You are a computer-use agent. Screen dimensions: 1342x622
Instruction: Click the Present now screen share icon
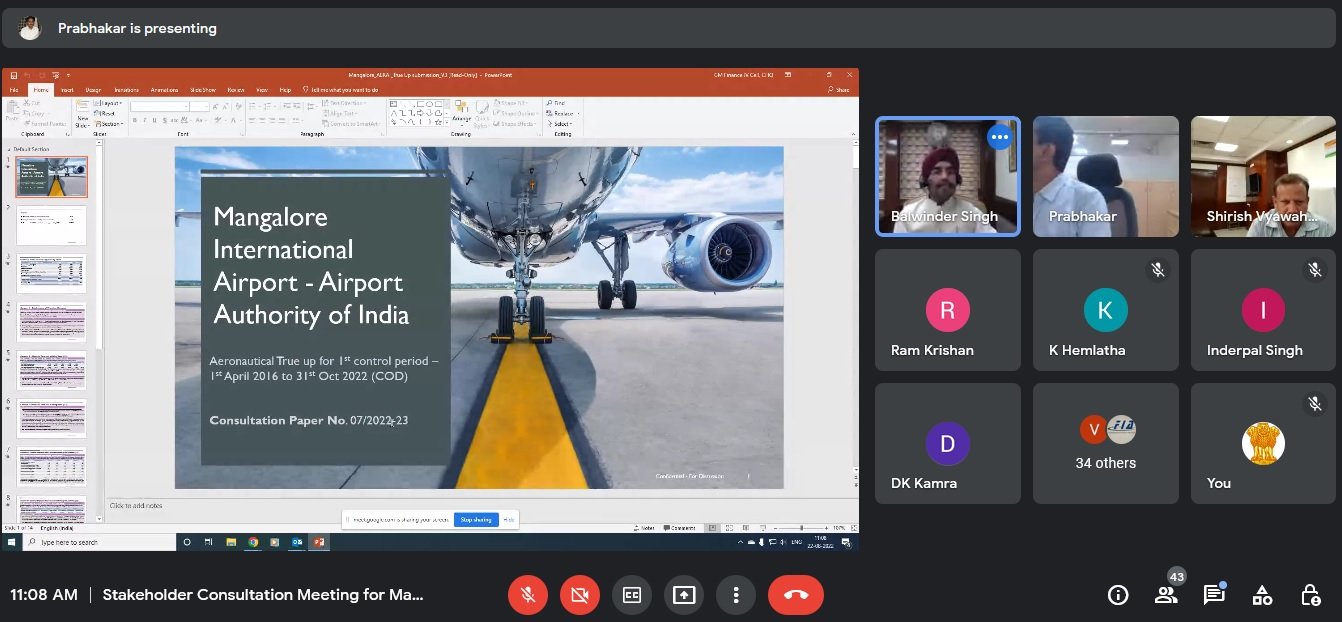[x=684, y=595]
